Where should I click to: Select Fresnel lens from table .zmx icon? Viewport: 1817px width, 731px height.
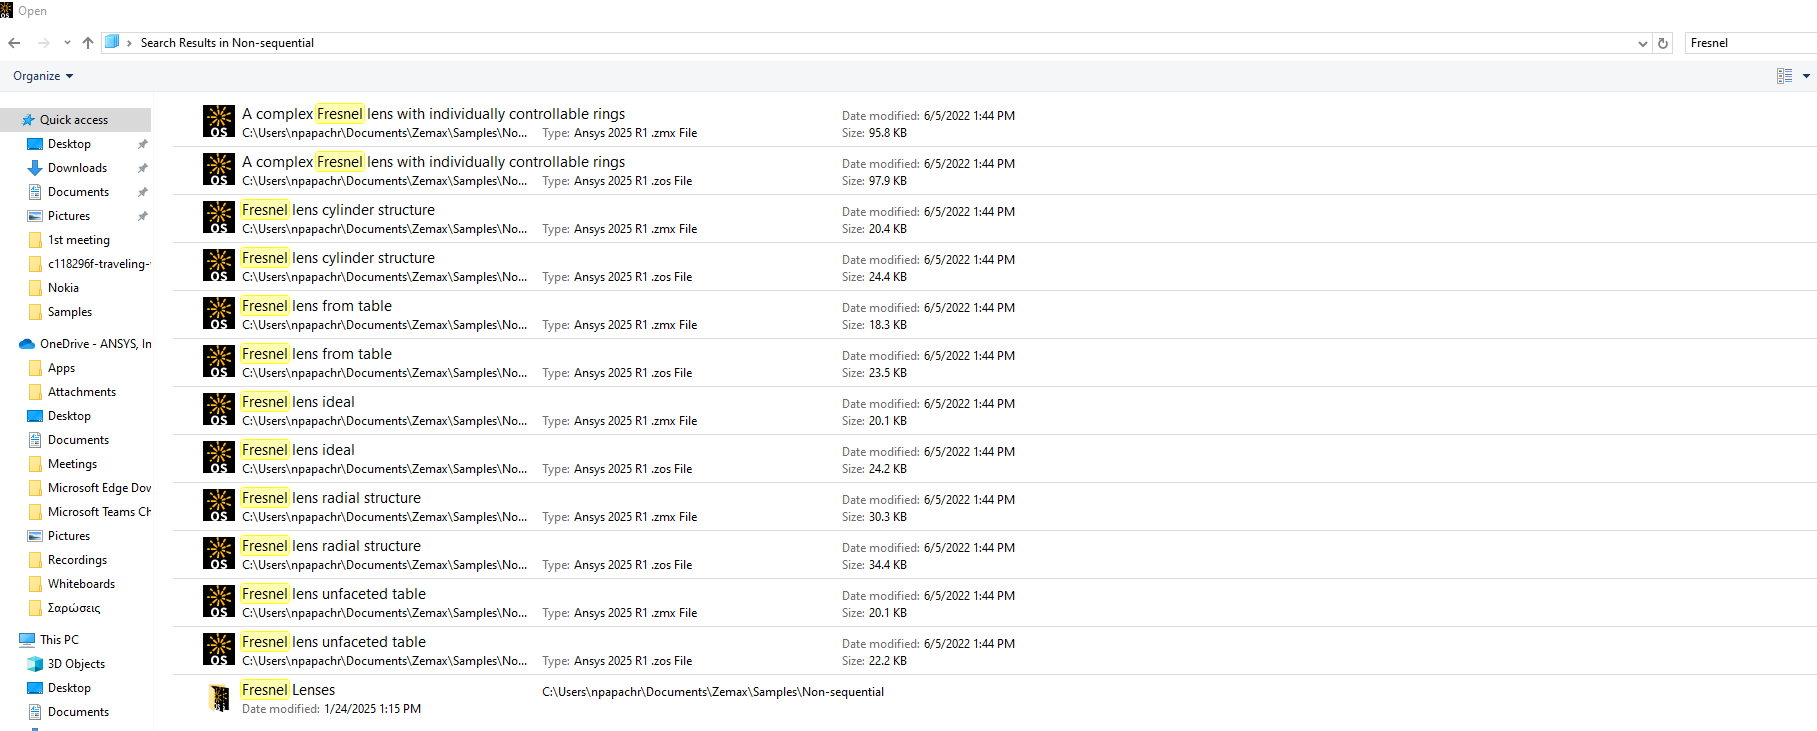click(219, 313)
